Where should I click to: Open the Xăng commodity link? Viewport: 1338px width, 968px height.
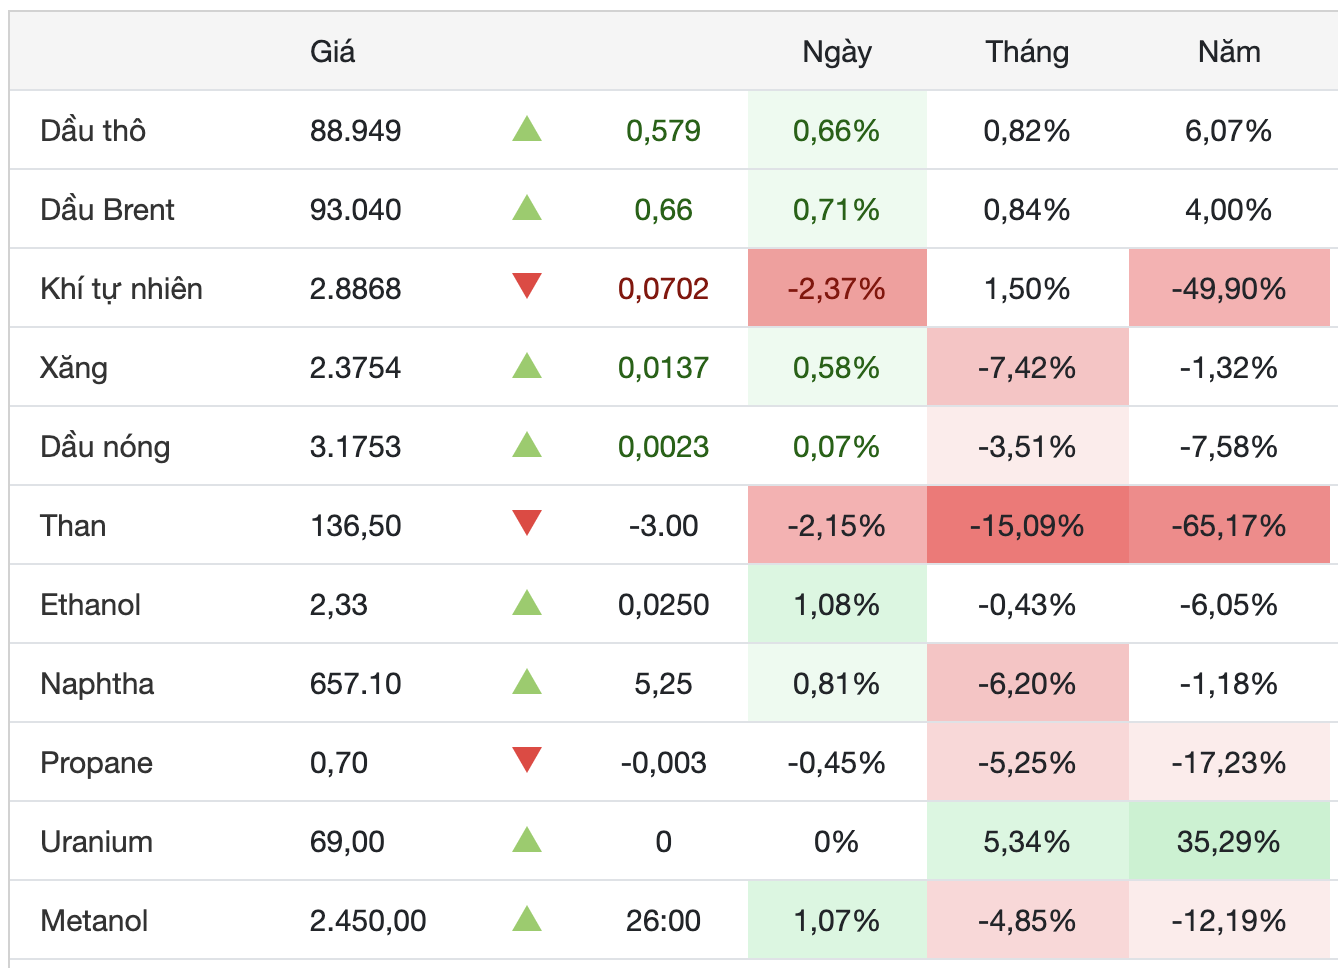74,367
